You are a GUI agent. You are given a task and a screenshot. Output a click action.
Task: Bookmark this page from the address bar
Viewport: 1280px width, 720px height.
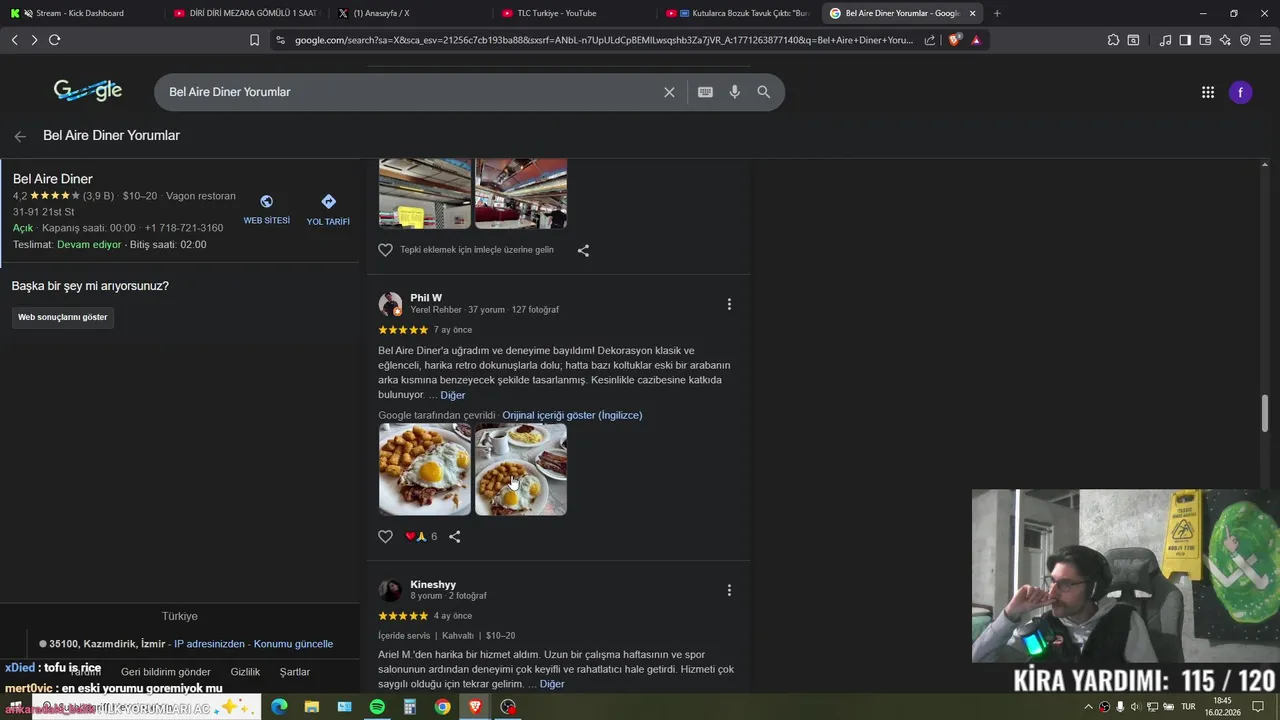[254, 40]
